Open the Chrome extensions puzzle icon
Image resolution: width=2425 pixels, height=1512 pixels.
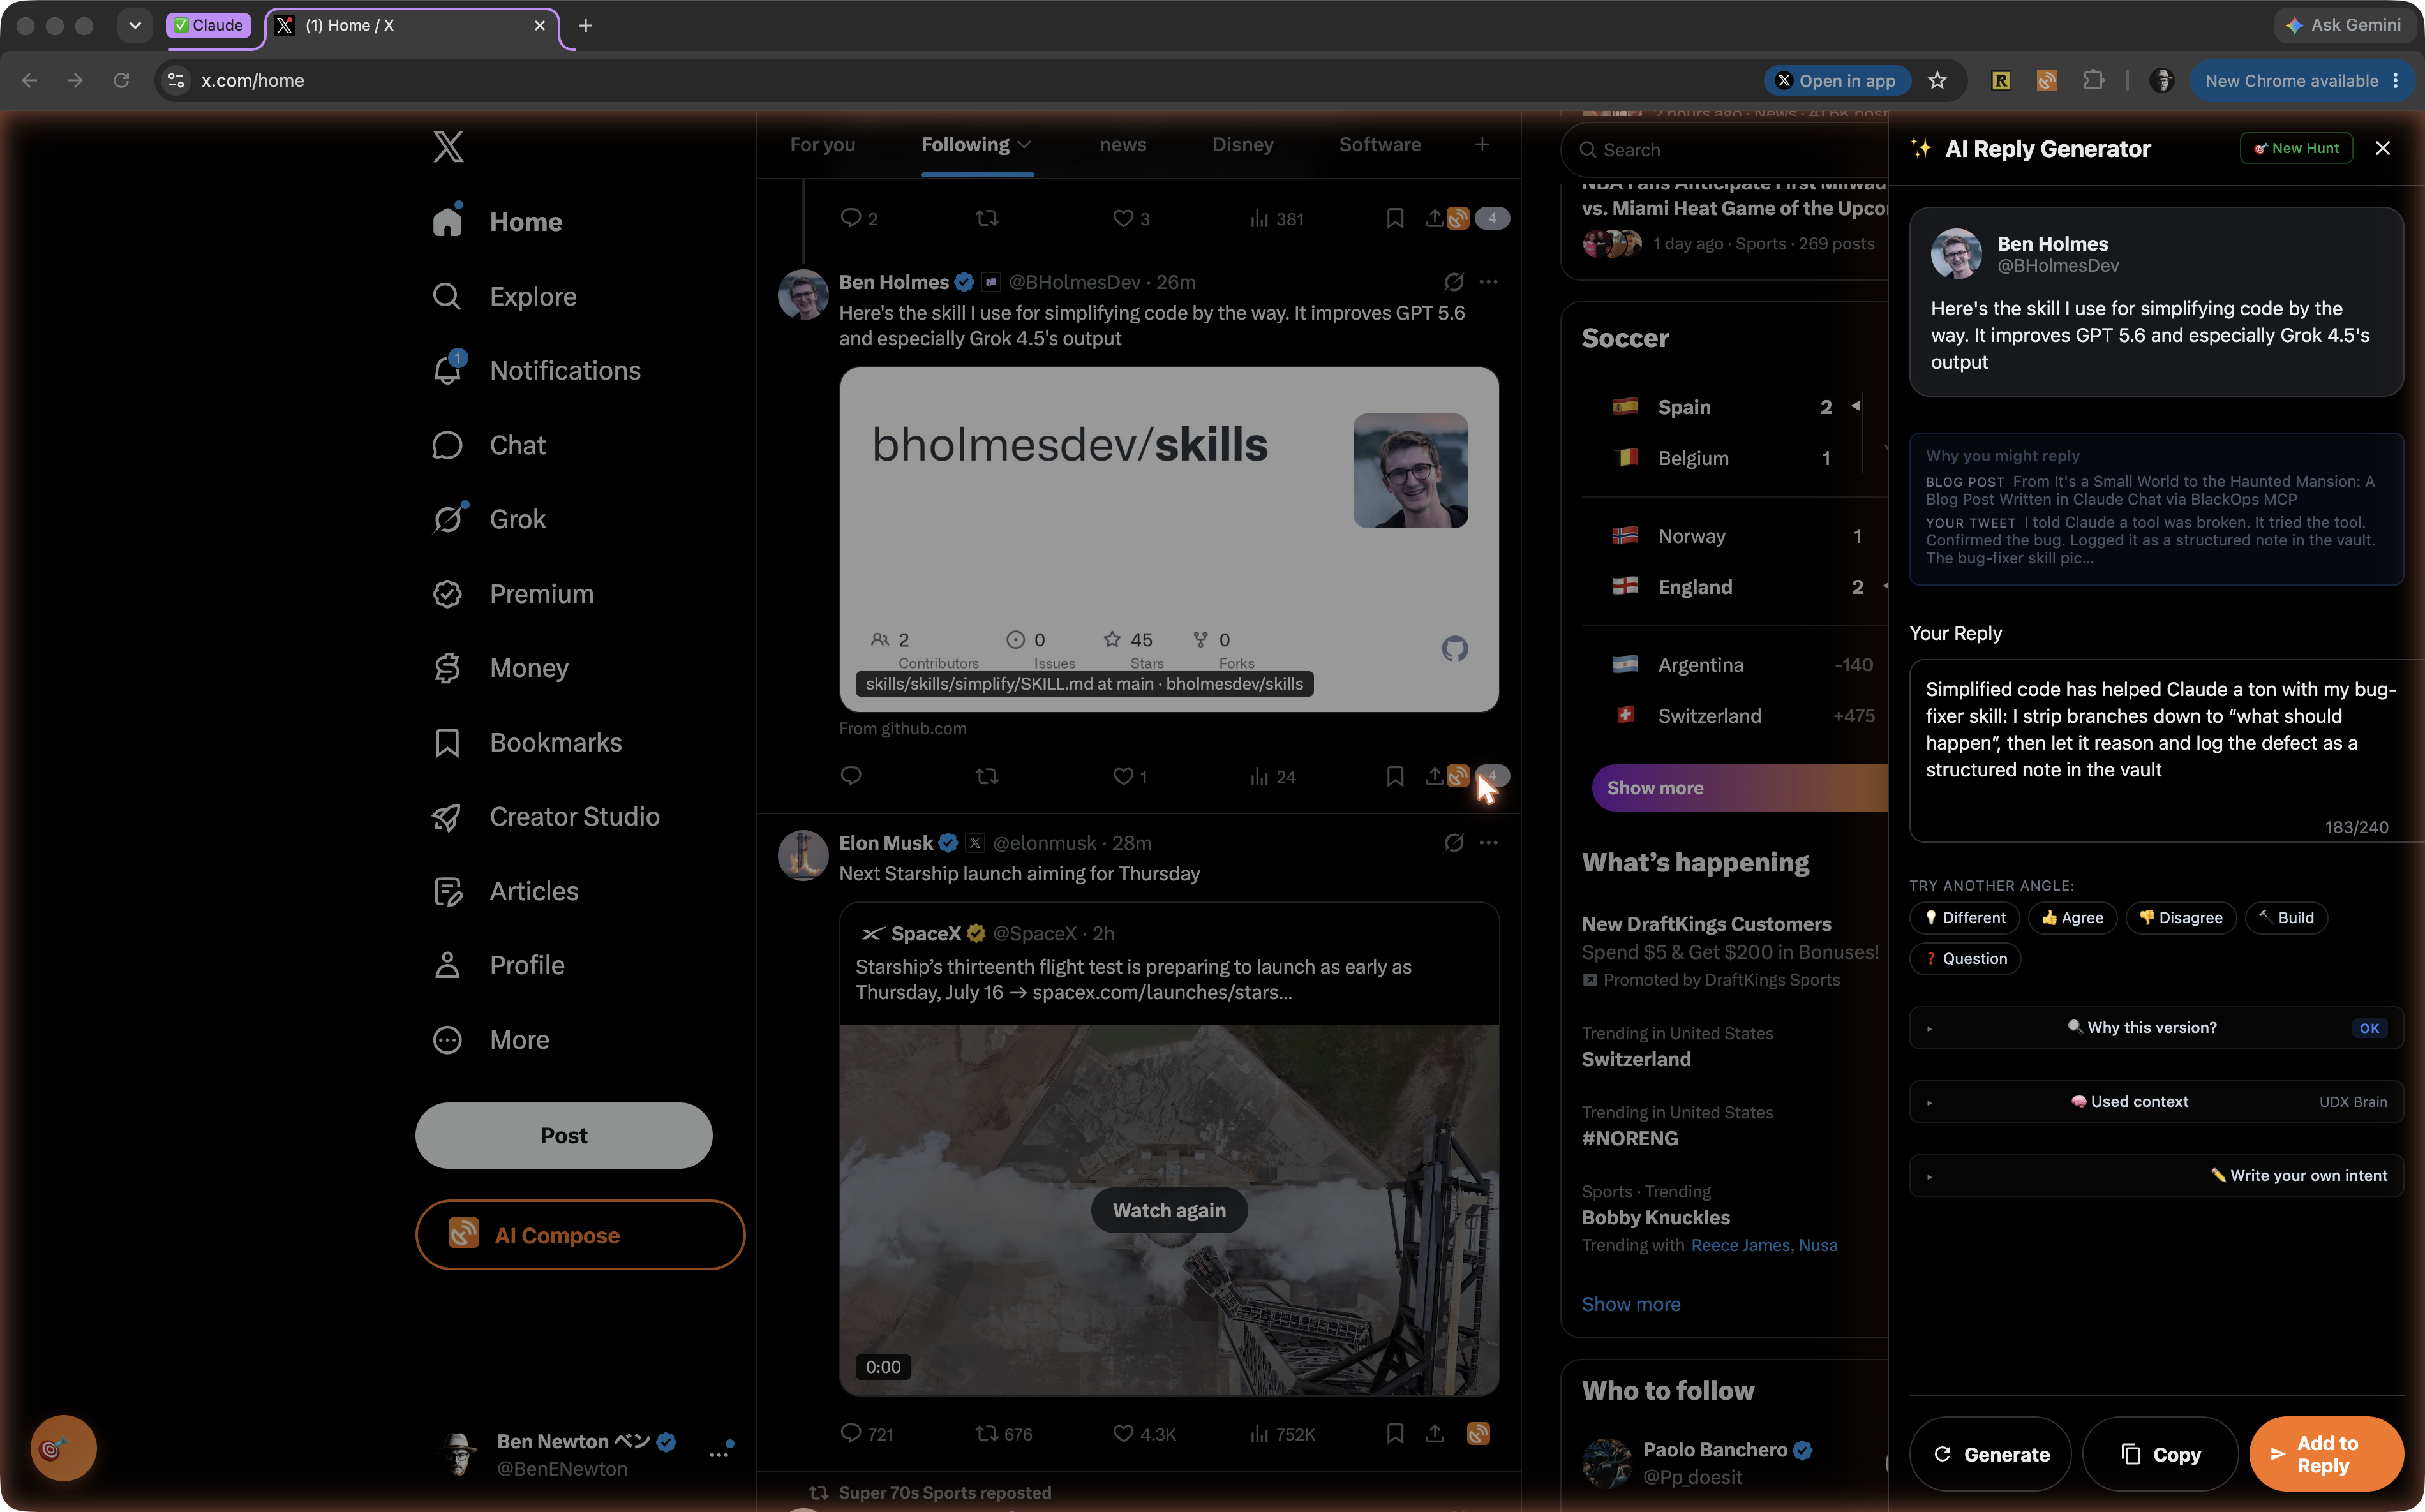[2093, 81]
